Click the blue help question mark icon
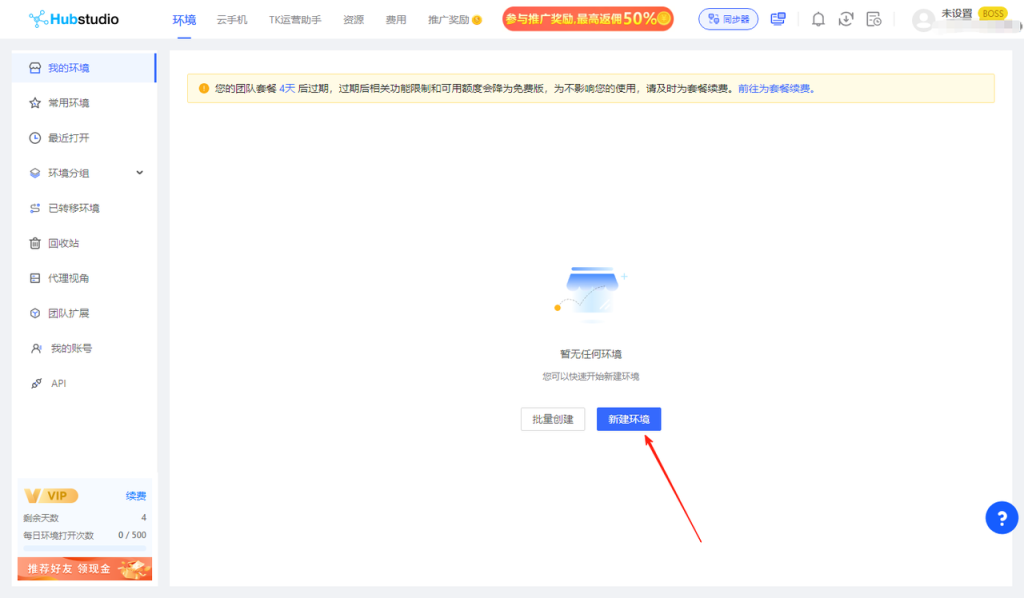The image size is (1024, 598). coord(1001,517)
